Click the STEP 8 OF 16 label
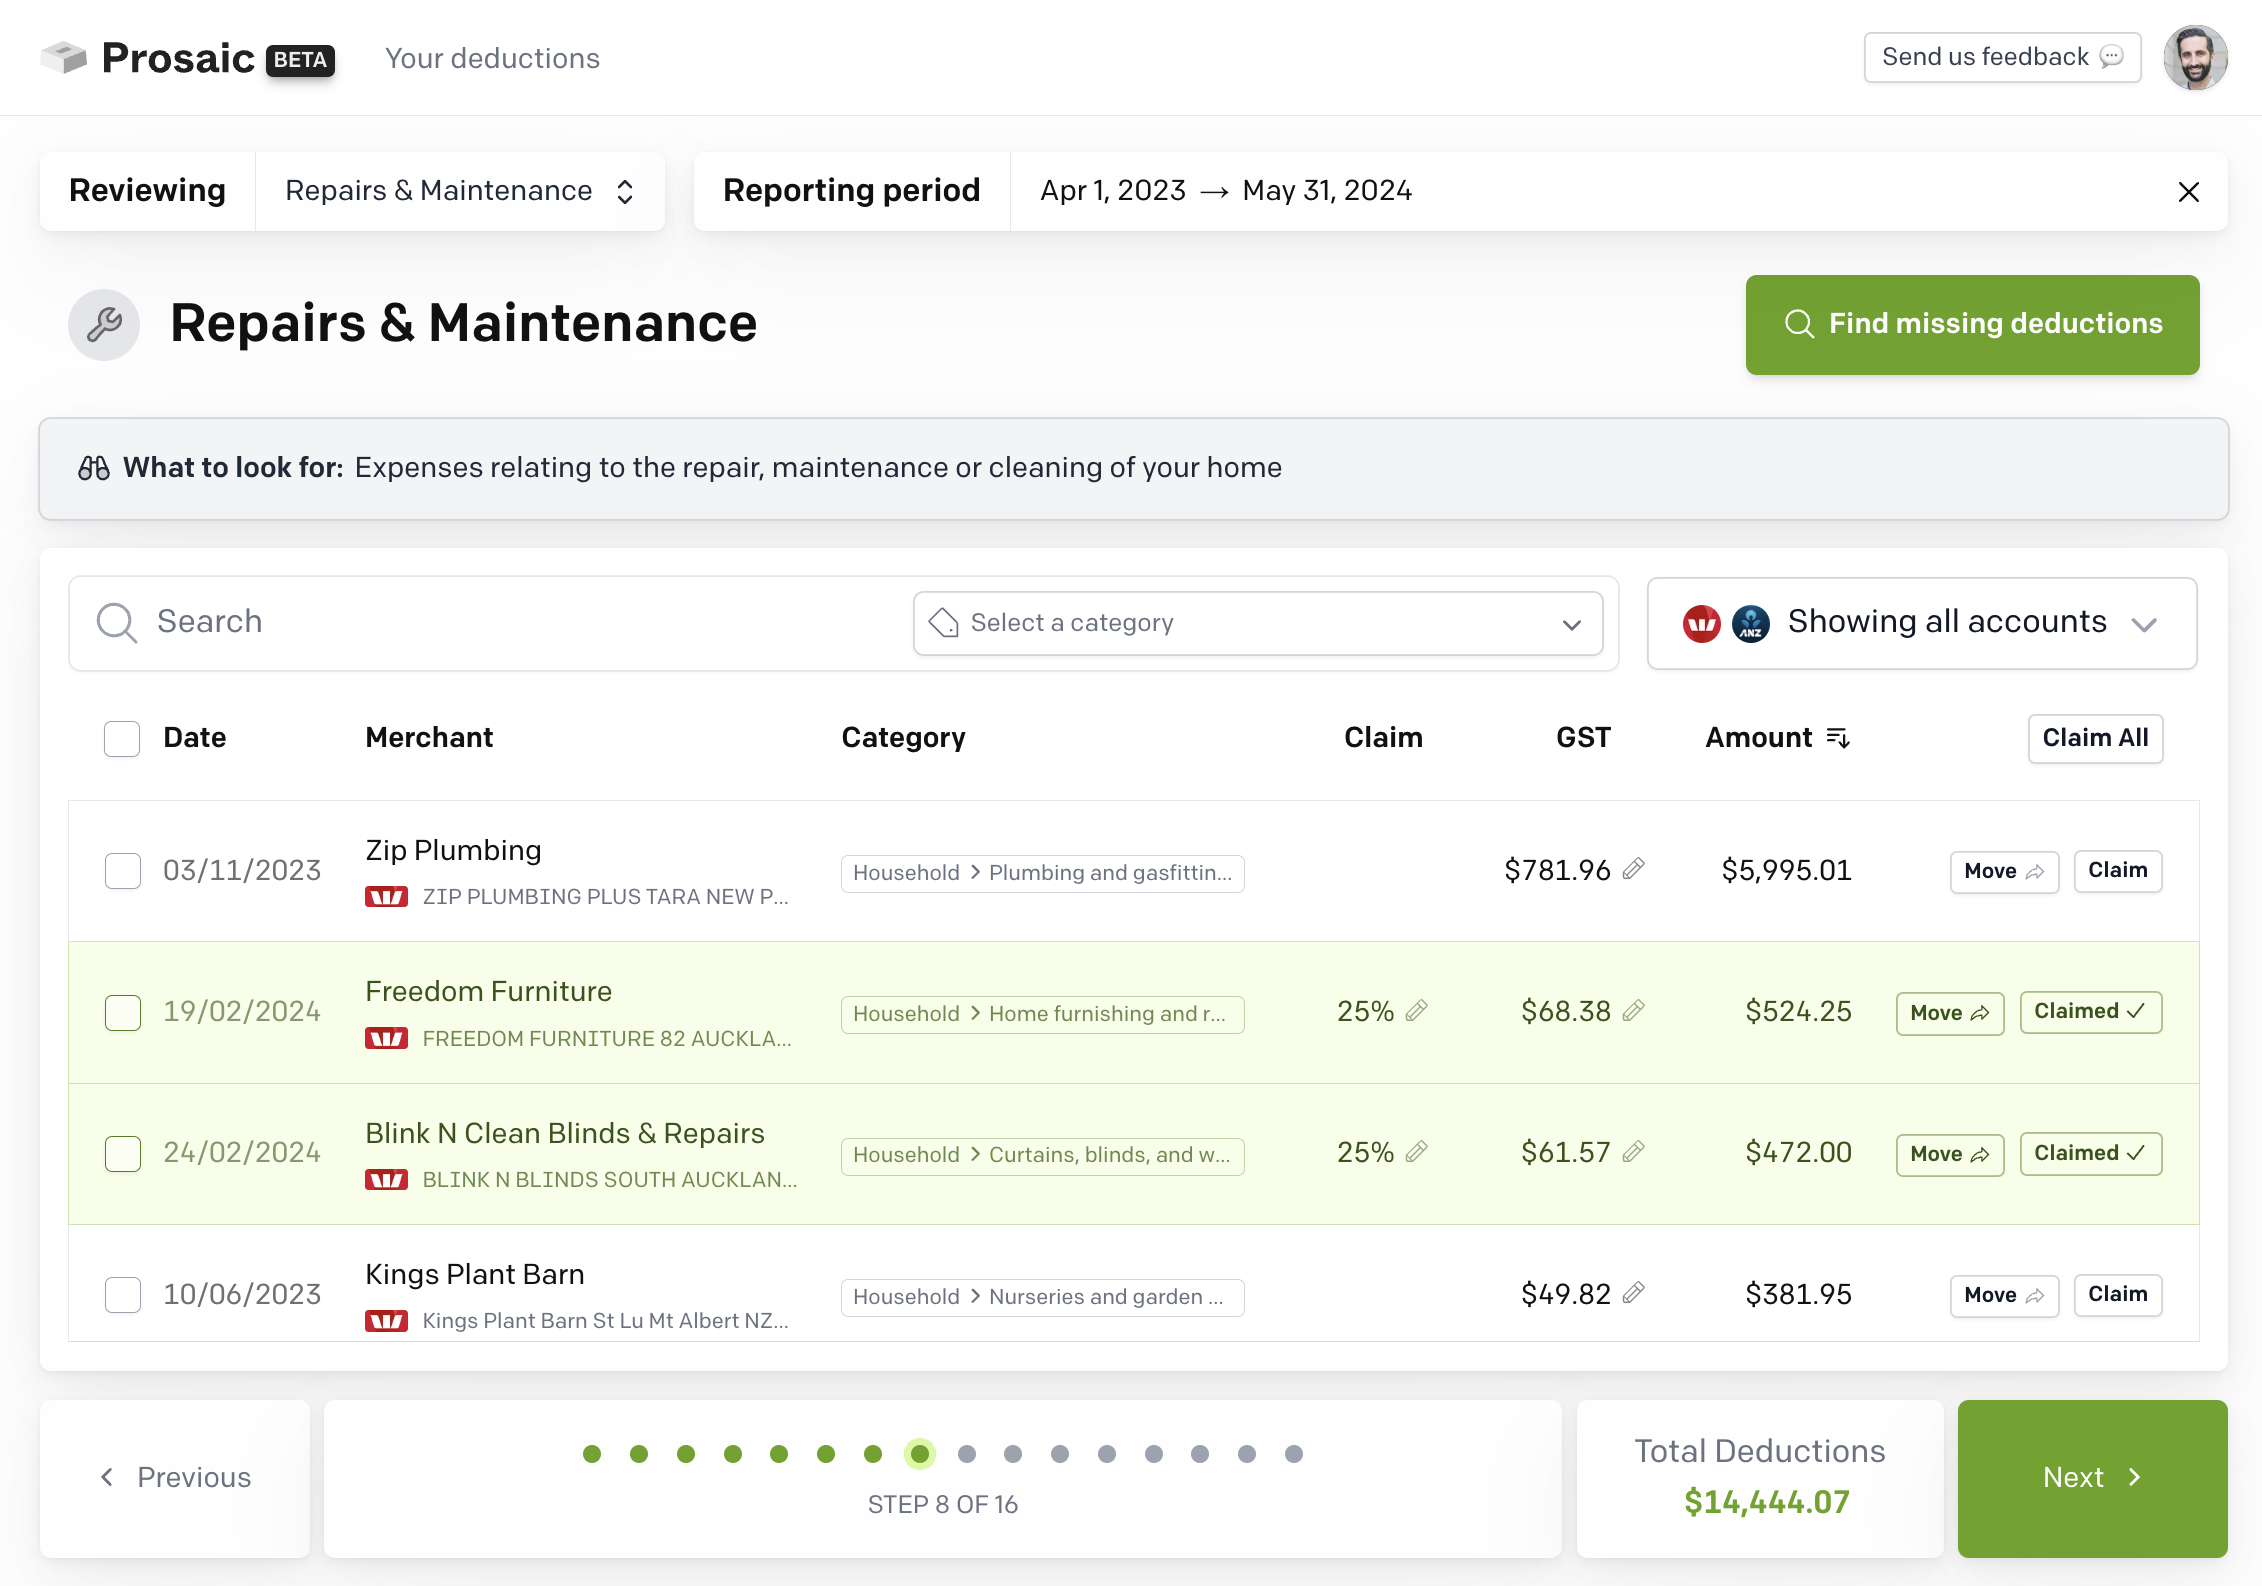Image resolution: width=2262 pixels, height=1586 pixels. pyautogui.click(x=942, y=1505)
